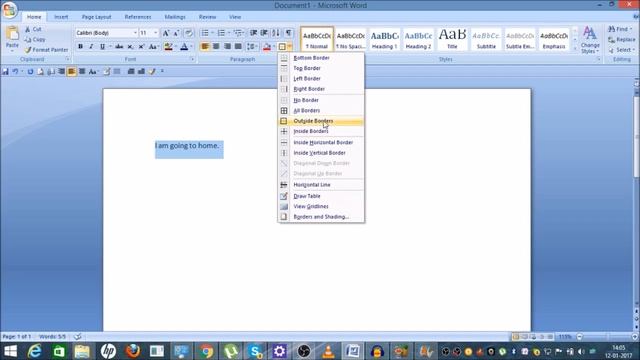
Task: Click the Bullets list icon
Action: (205, 33)
